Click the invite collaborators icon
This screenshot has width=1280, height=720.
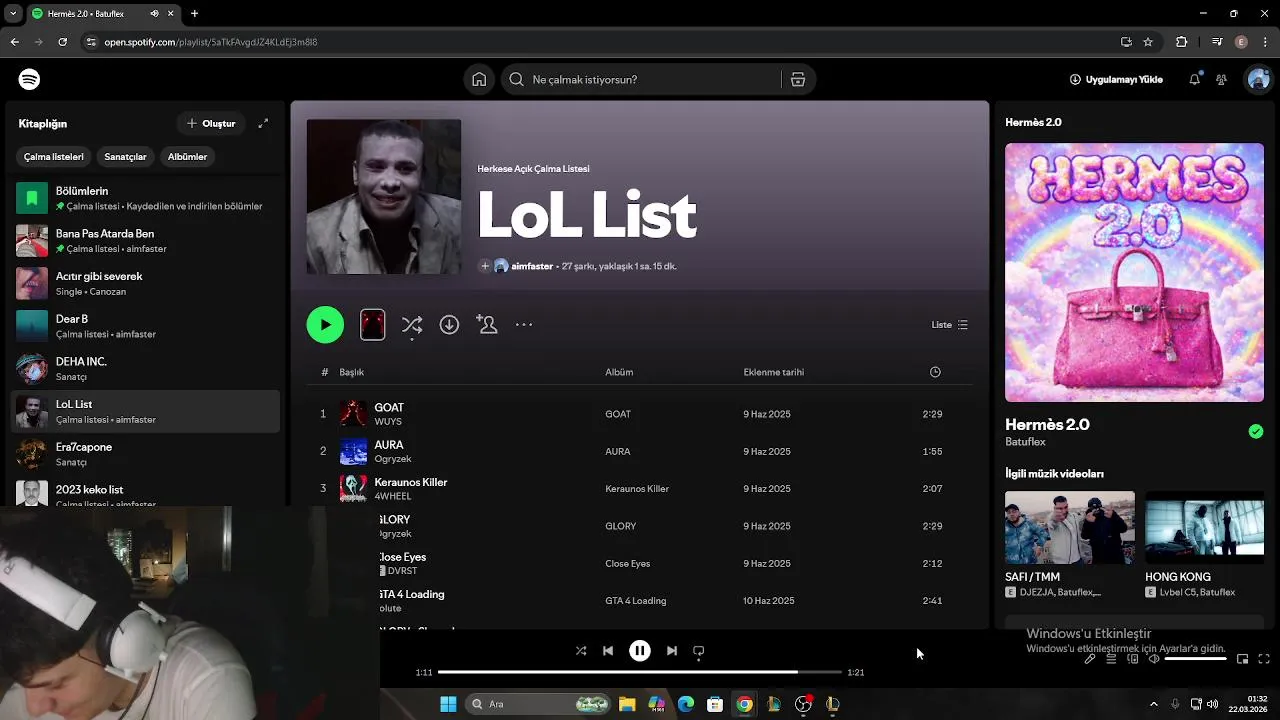click(x=487, y=324)
